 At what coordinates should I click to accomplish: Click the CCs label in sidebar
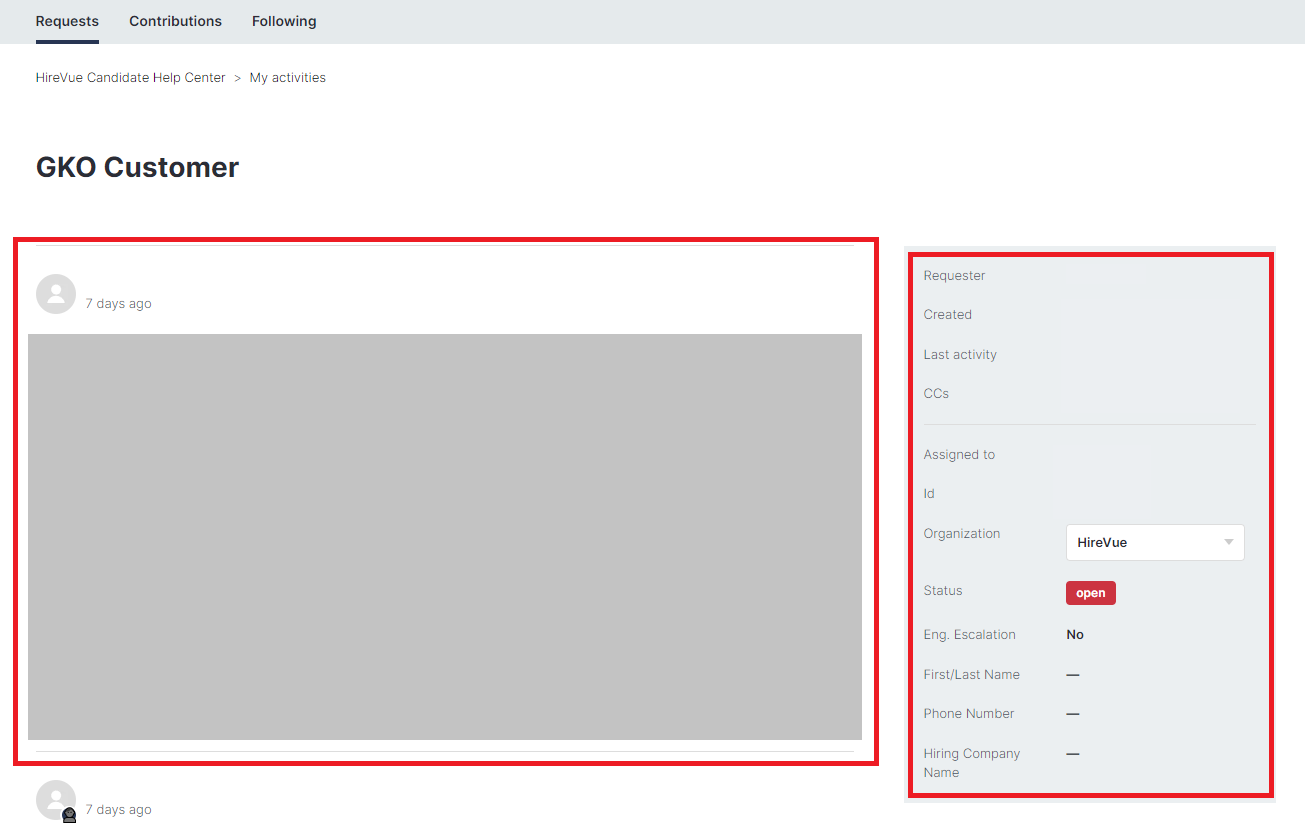936,394
